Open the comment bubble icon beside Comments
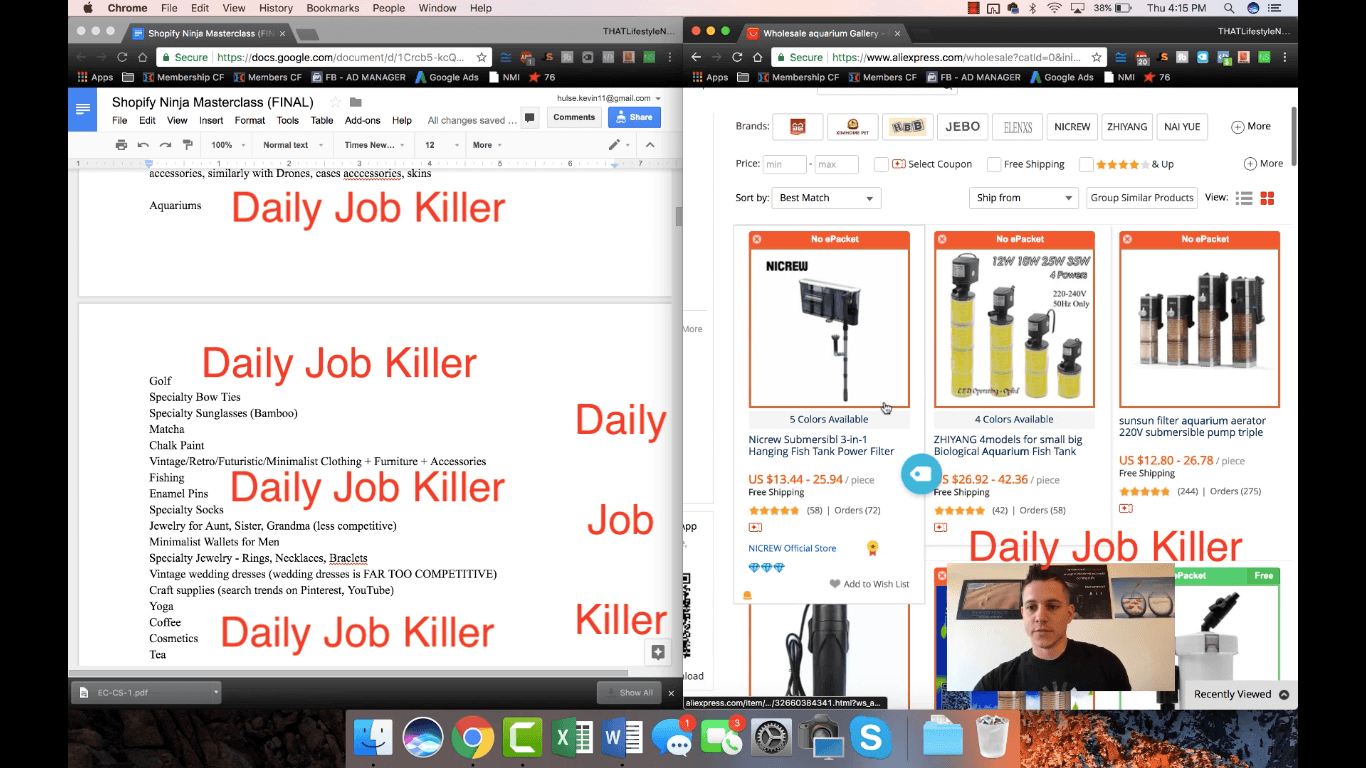The height and width of the screenshot is (768, 1366). (530, 117)
